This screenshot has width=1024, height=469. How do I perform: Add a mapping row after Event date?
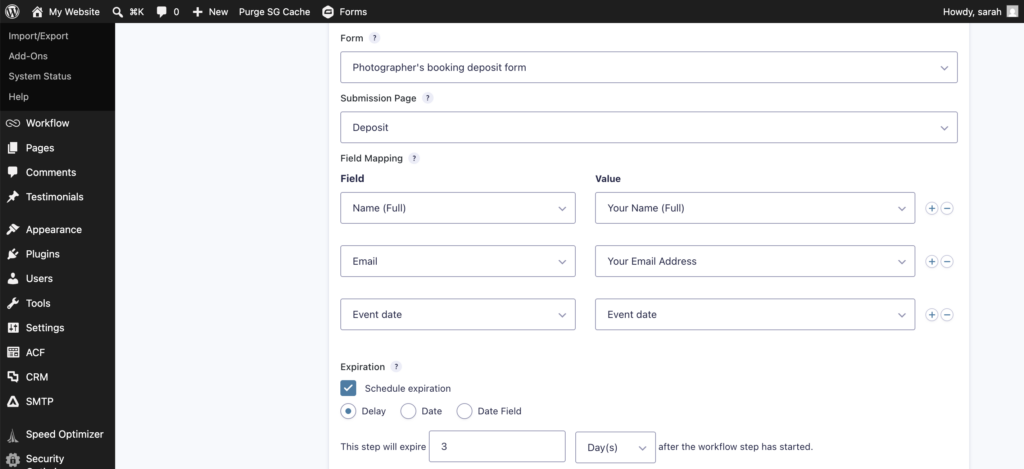click(x=932, y=315)
